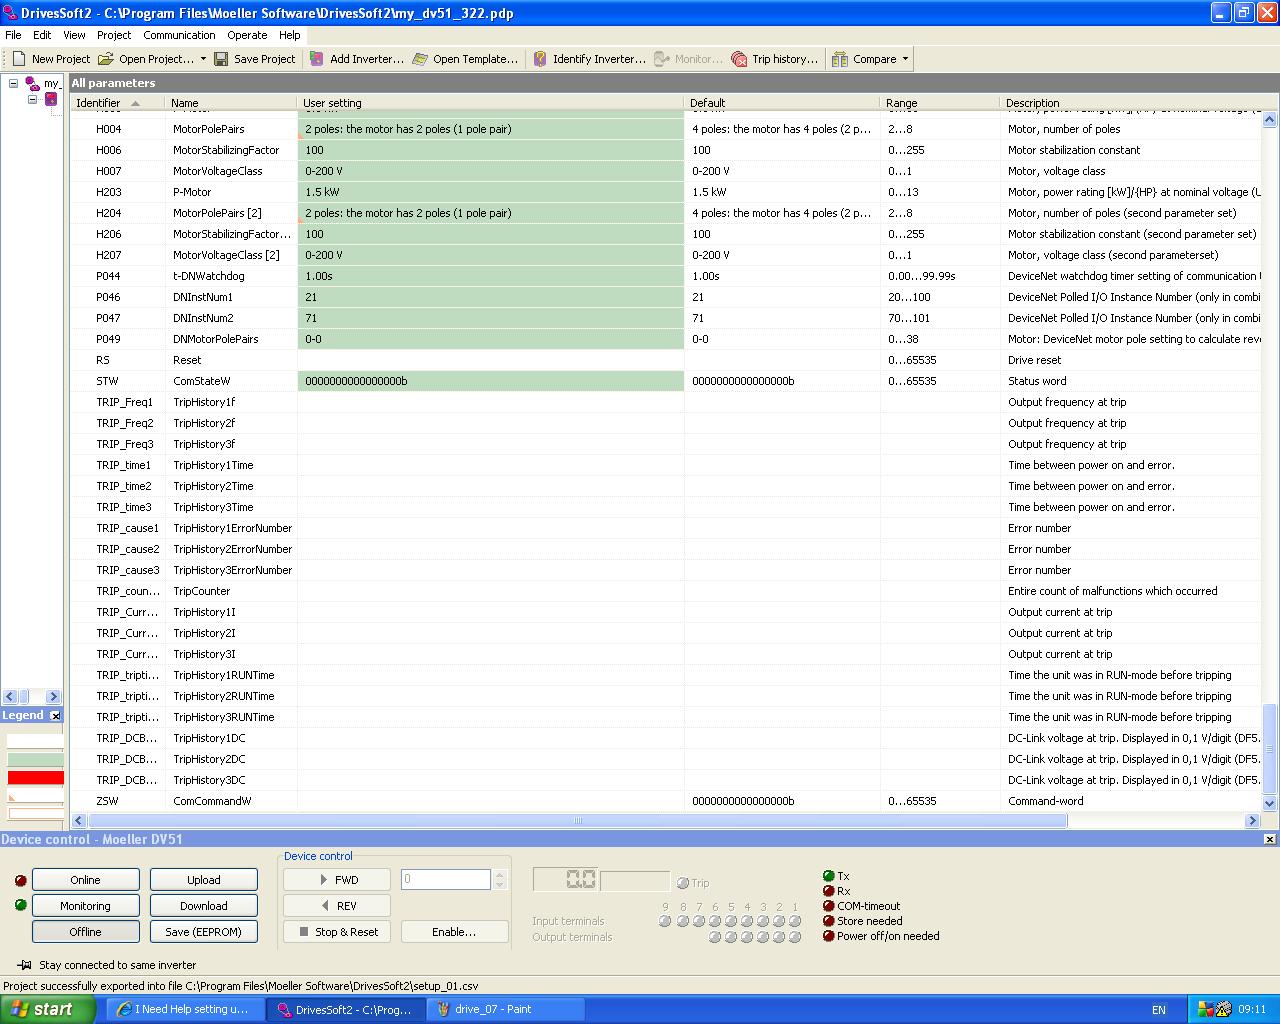The image size is (1280, 1024).
Task: Click the parameter table horizontal scrollbar
Action: click(x=577, y=821)
